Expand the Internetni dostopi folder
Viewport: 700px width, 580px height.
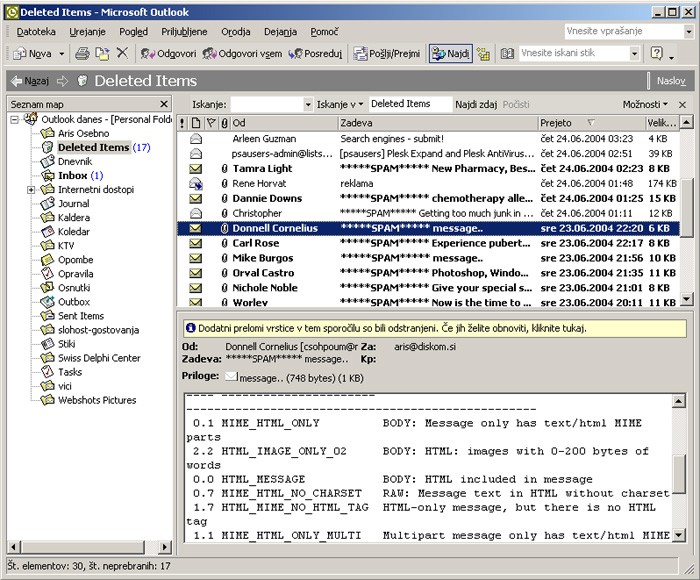click(32, 190)
